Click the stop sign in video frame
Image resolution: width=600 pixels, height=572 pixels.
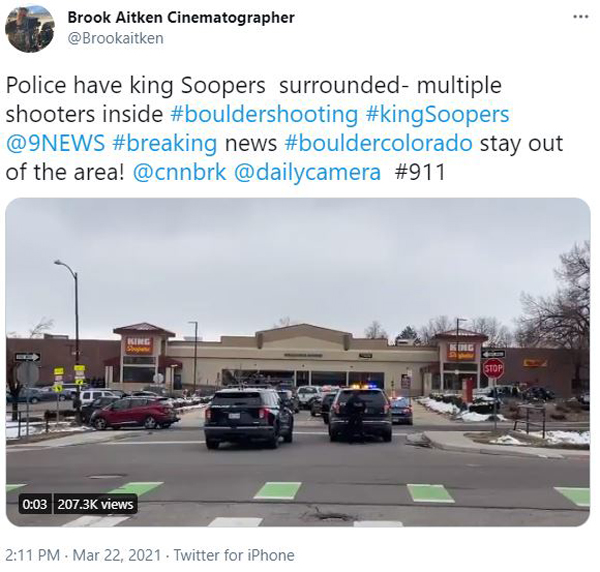coord(493,369)
